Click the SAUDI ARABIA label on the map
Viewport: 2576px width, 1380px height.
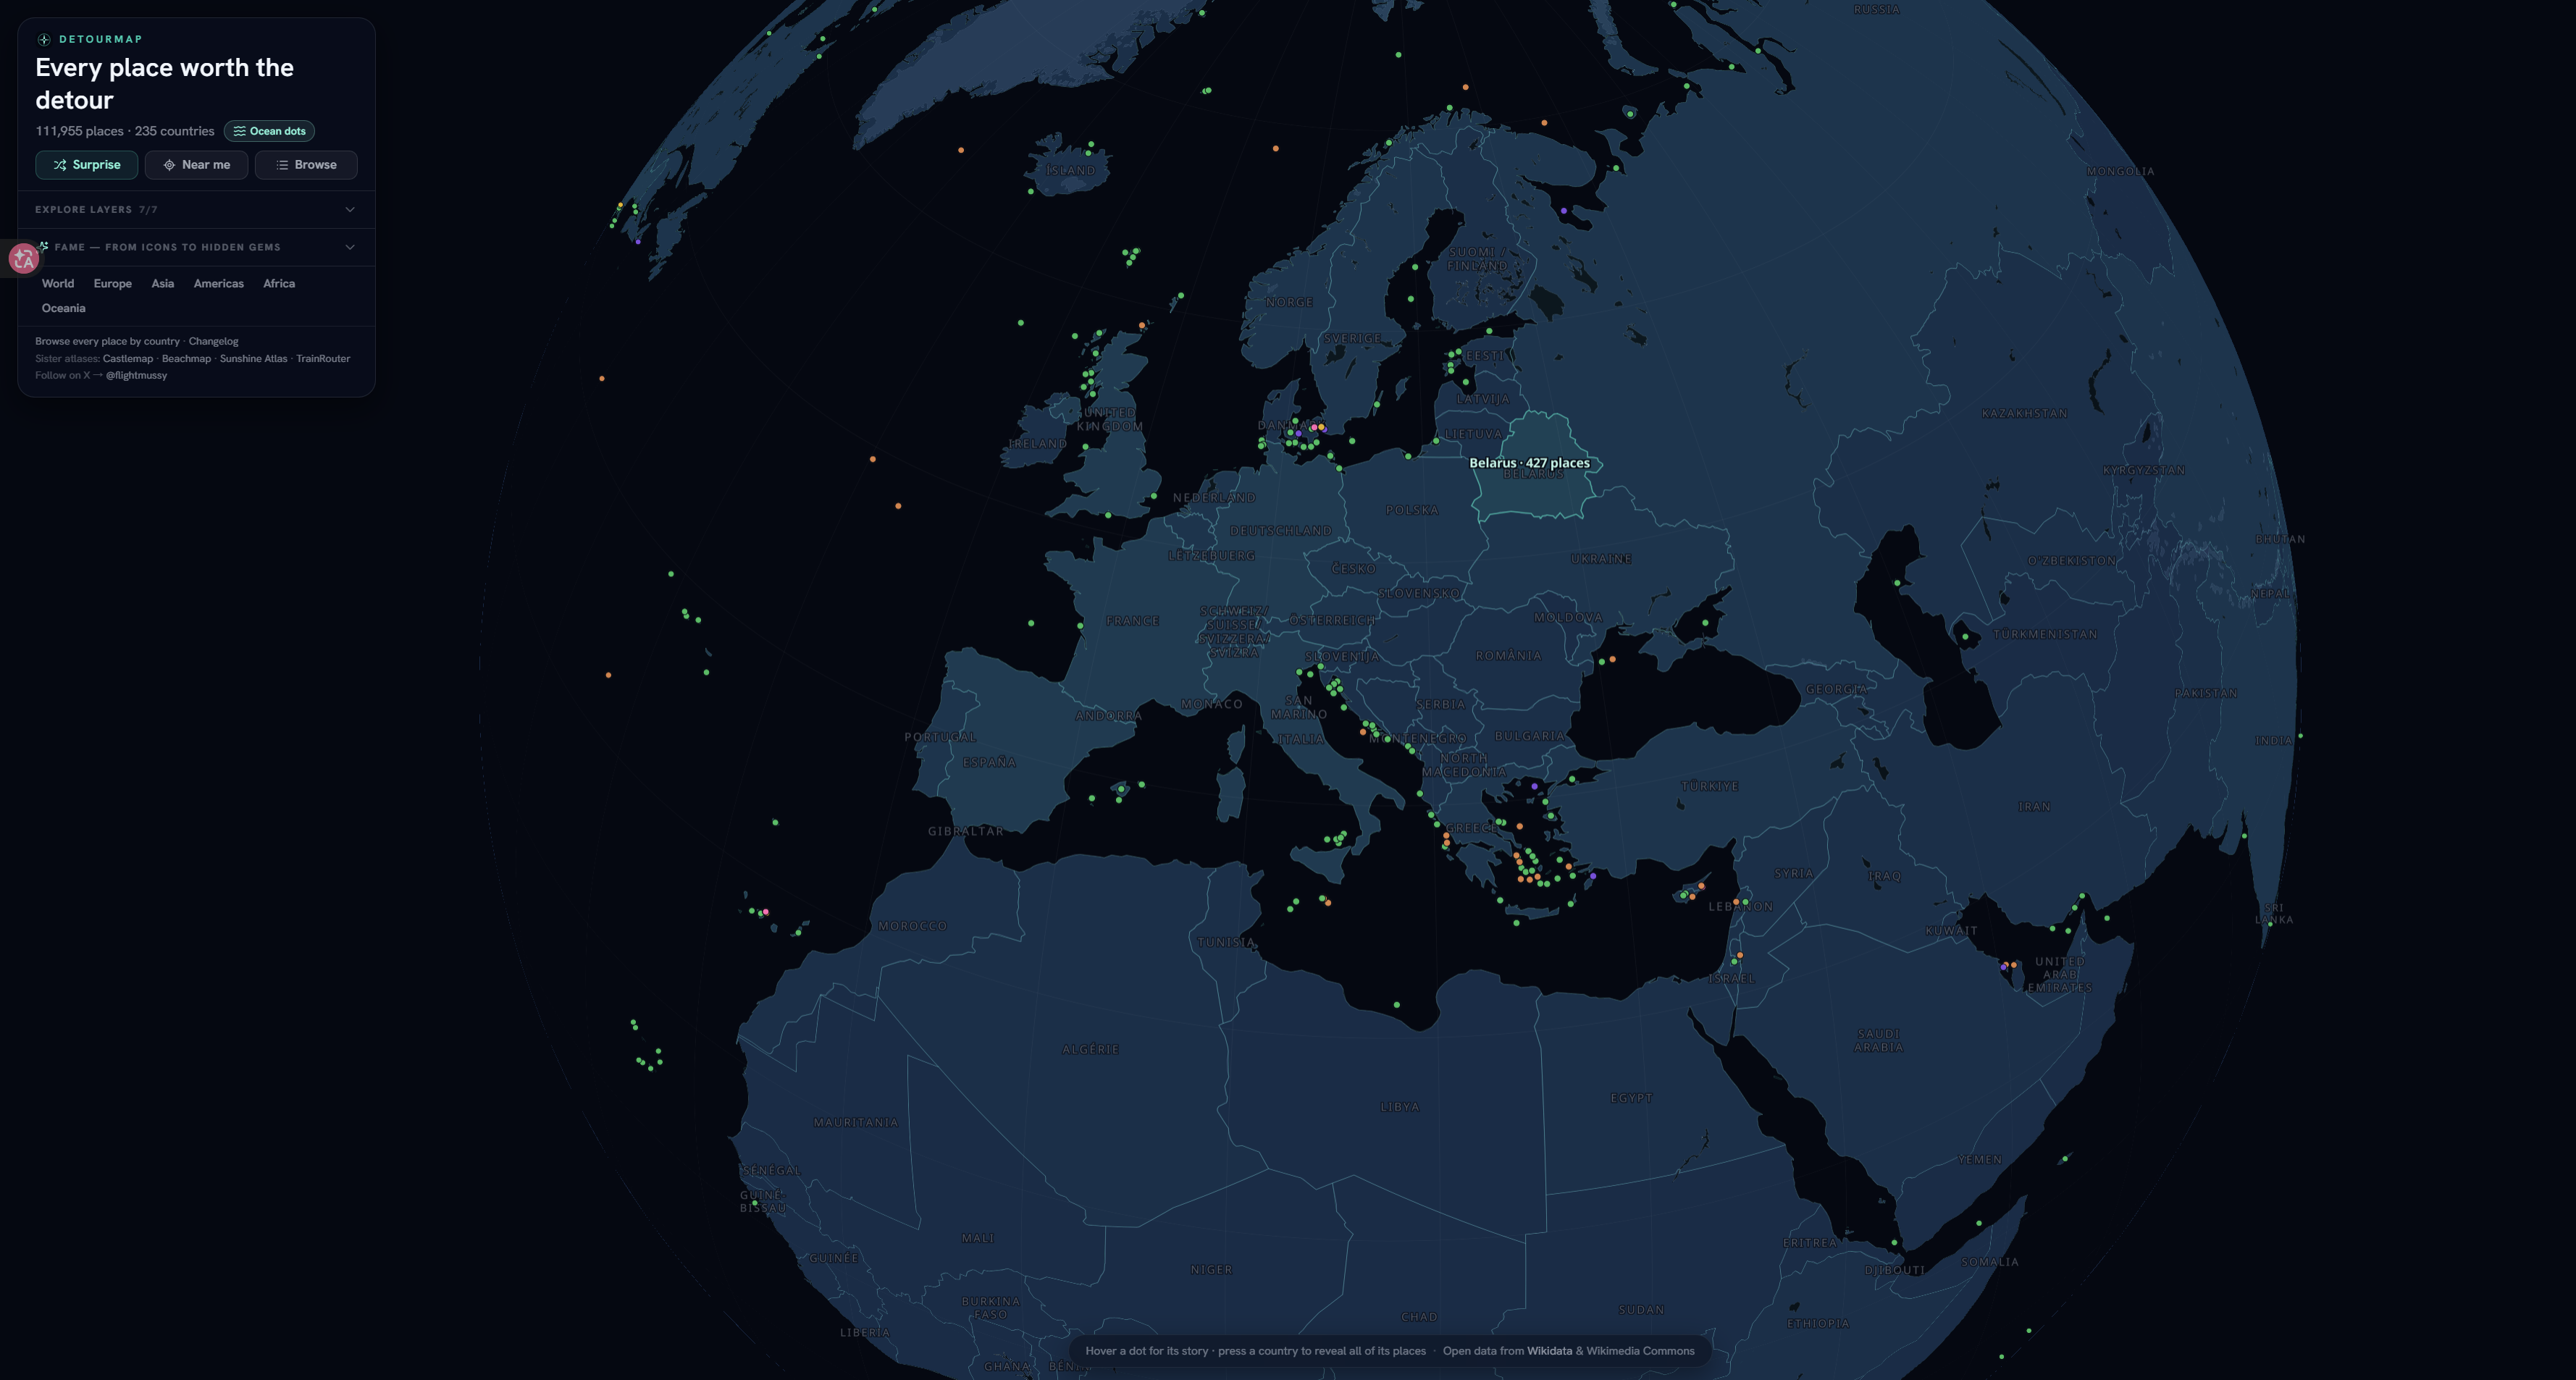click(x=1879, y=1041)
